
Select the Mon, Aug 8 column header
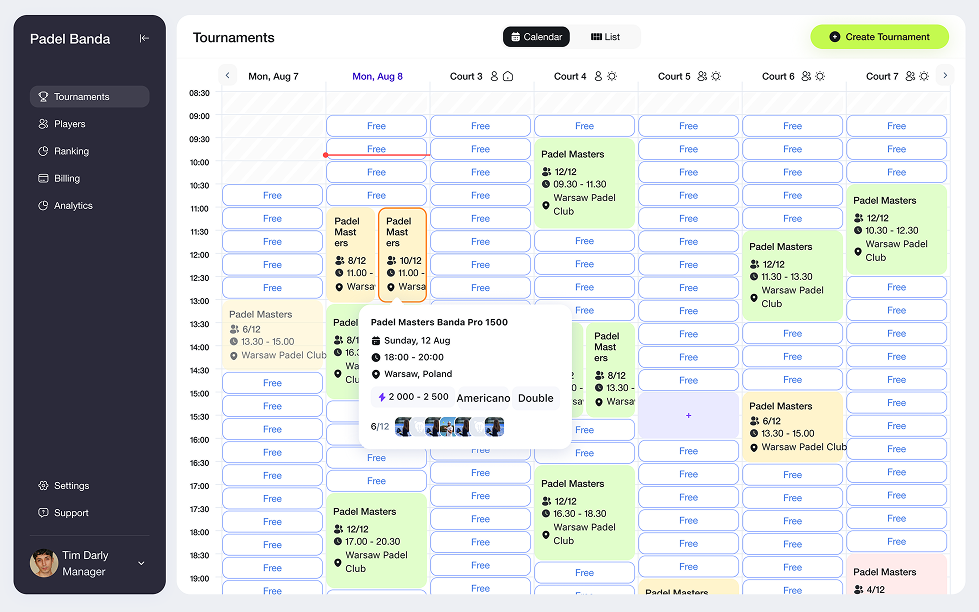pyautogui.click(x=377, y=76)
